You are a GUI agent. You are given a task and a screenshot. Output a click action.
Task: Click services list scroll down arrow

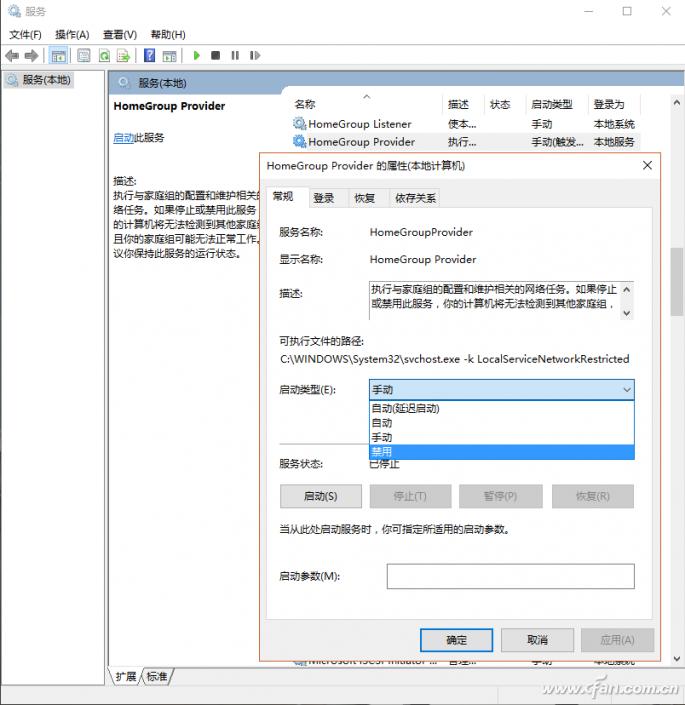point(676,659)
